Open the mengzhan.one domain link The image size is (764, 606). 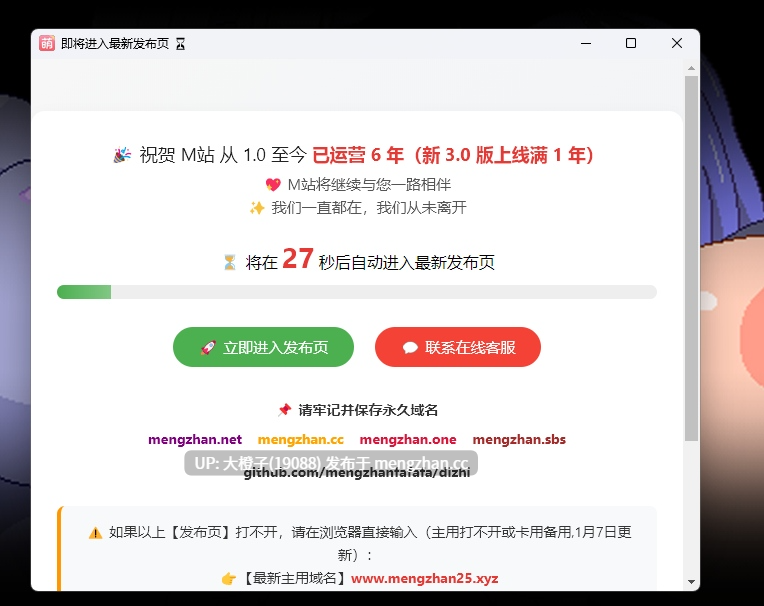click(408, 439)
